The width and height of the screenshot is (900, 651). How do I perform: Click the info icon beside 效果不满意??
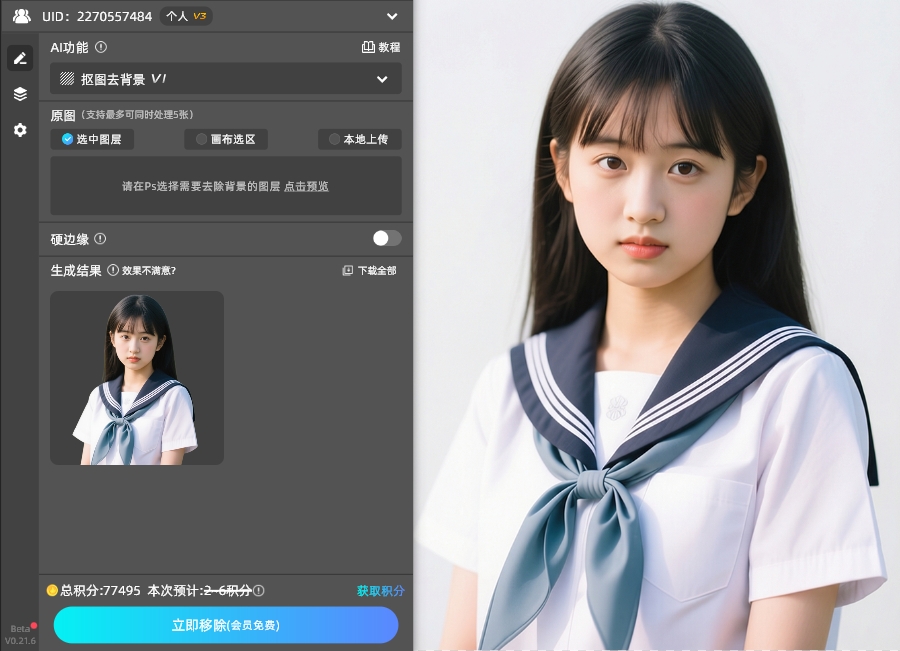pos(113,270)
